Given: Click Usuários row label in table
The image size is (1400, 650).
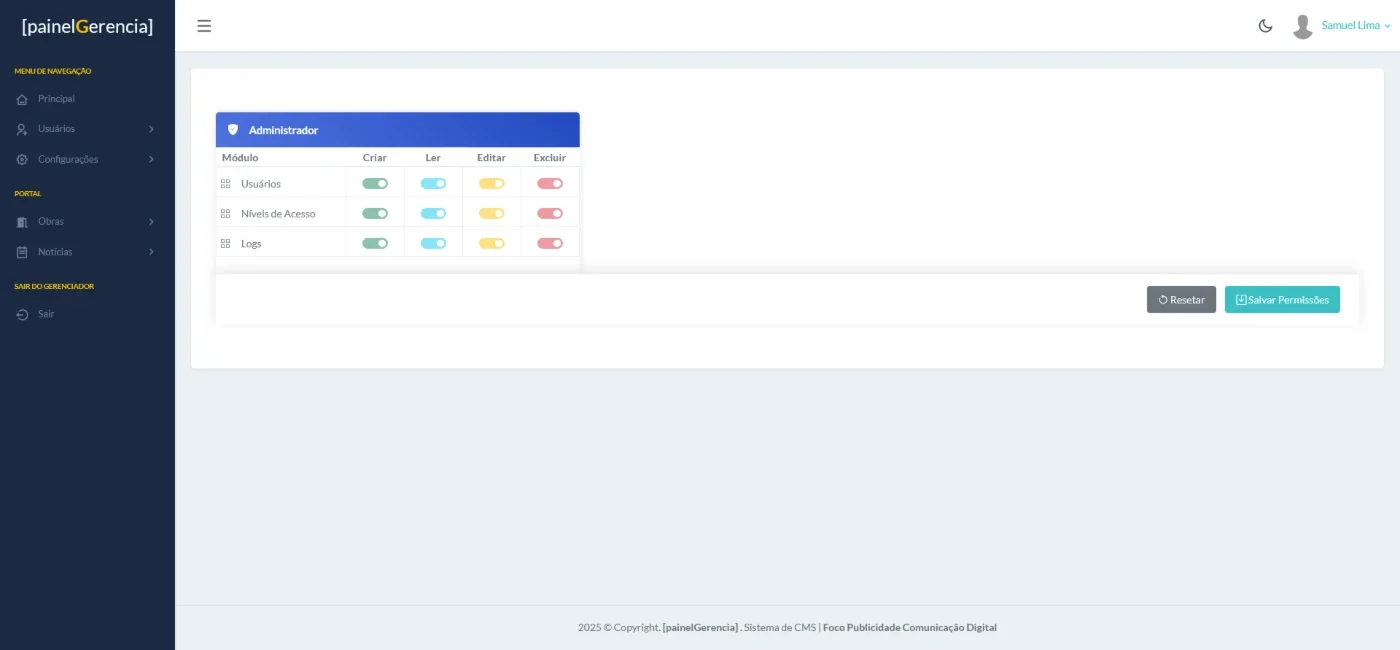Looking at the screenshot, I should (x=261, y=184).
